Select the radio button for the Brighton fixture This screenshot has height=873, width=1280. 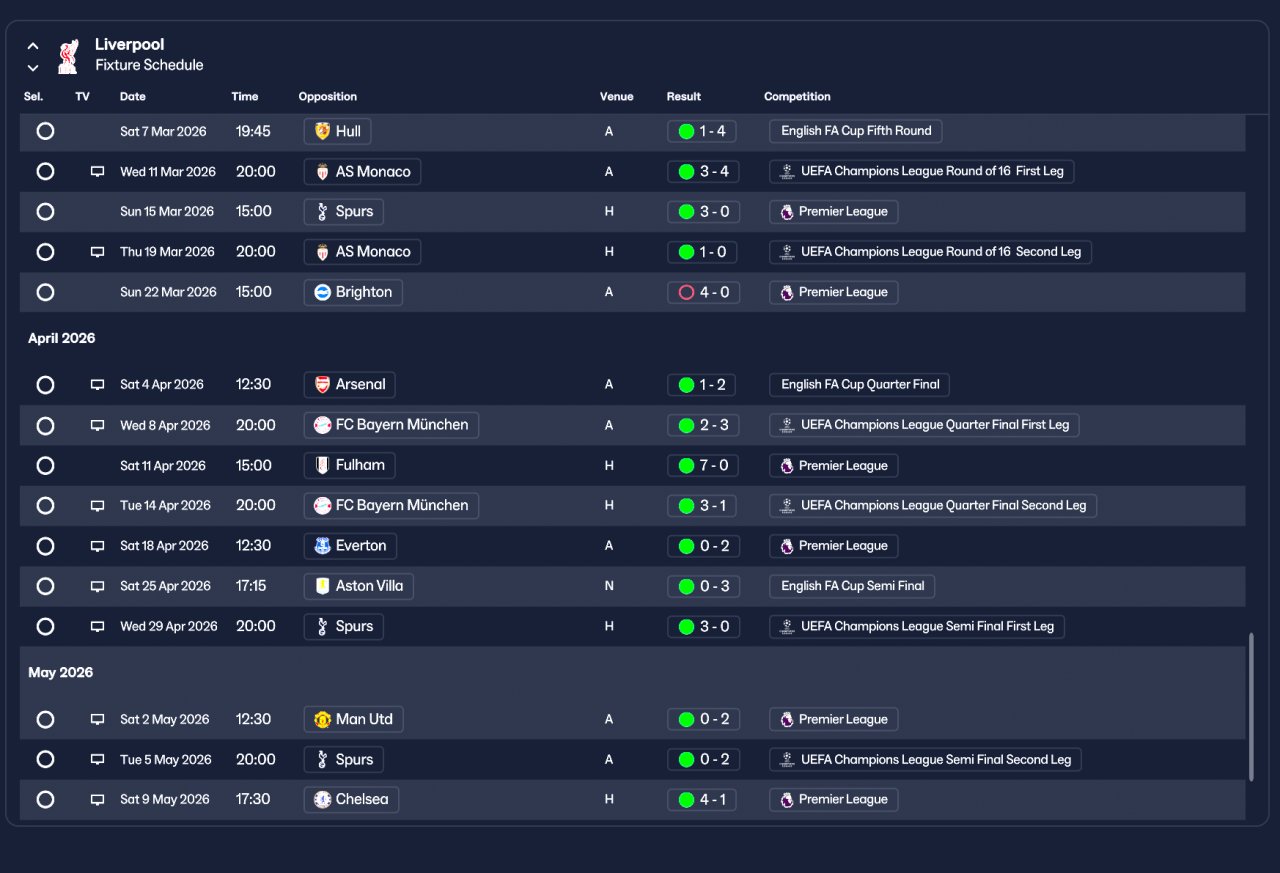pyautogui.click(x=45, y=292)
